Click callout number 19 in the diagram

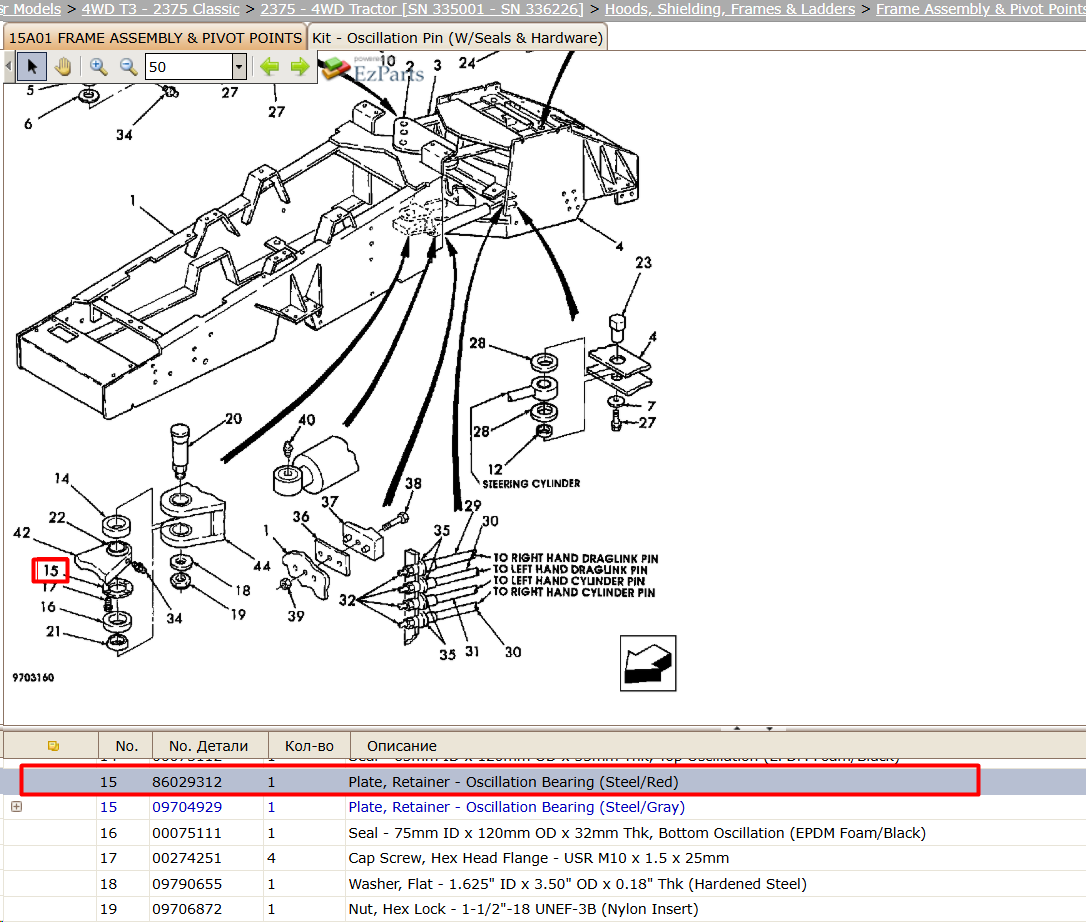coord(238,614)
